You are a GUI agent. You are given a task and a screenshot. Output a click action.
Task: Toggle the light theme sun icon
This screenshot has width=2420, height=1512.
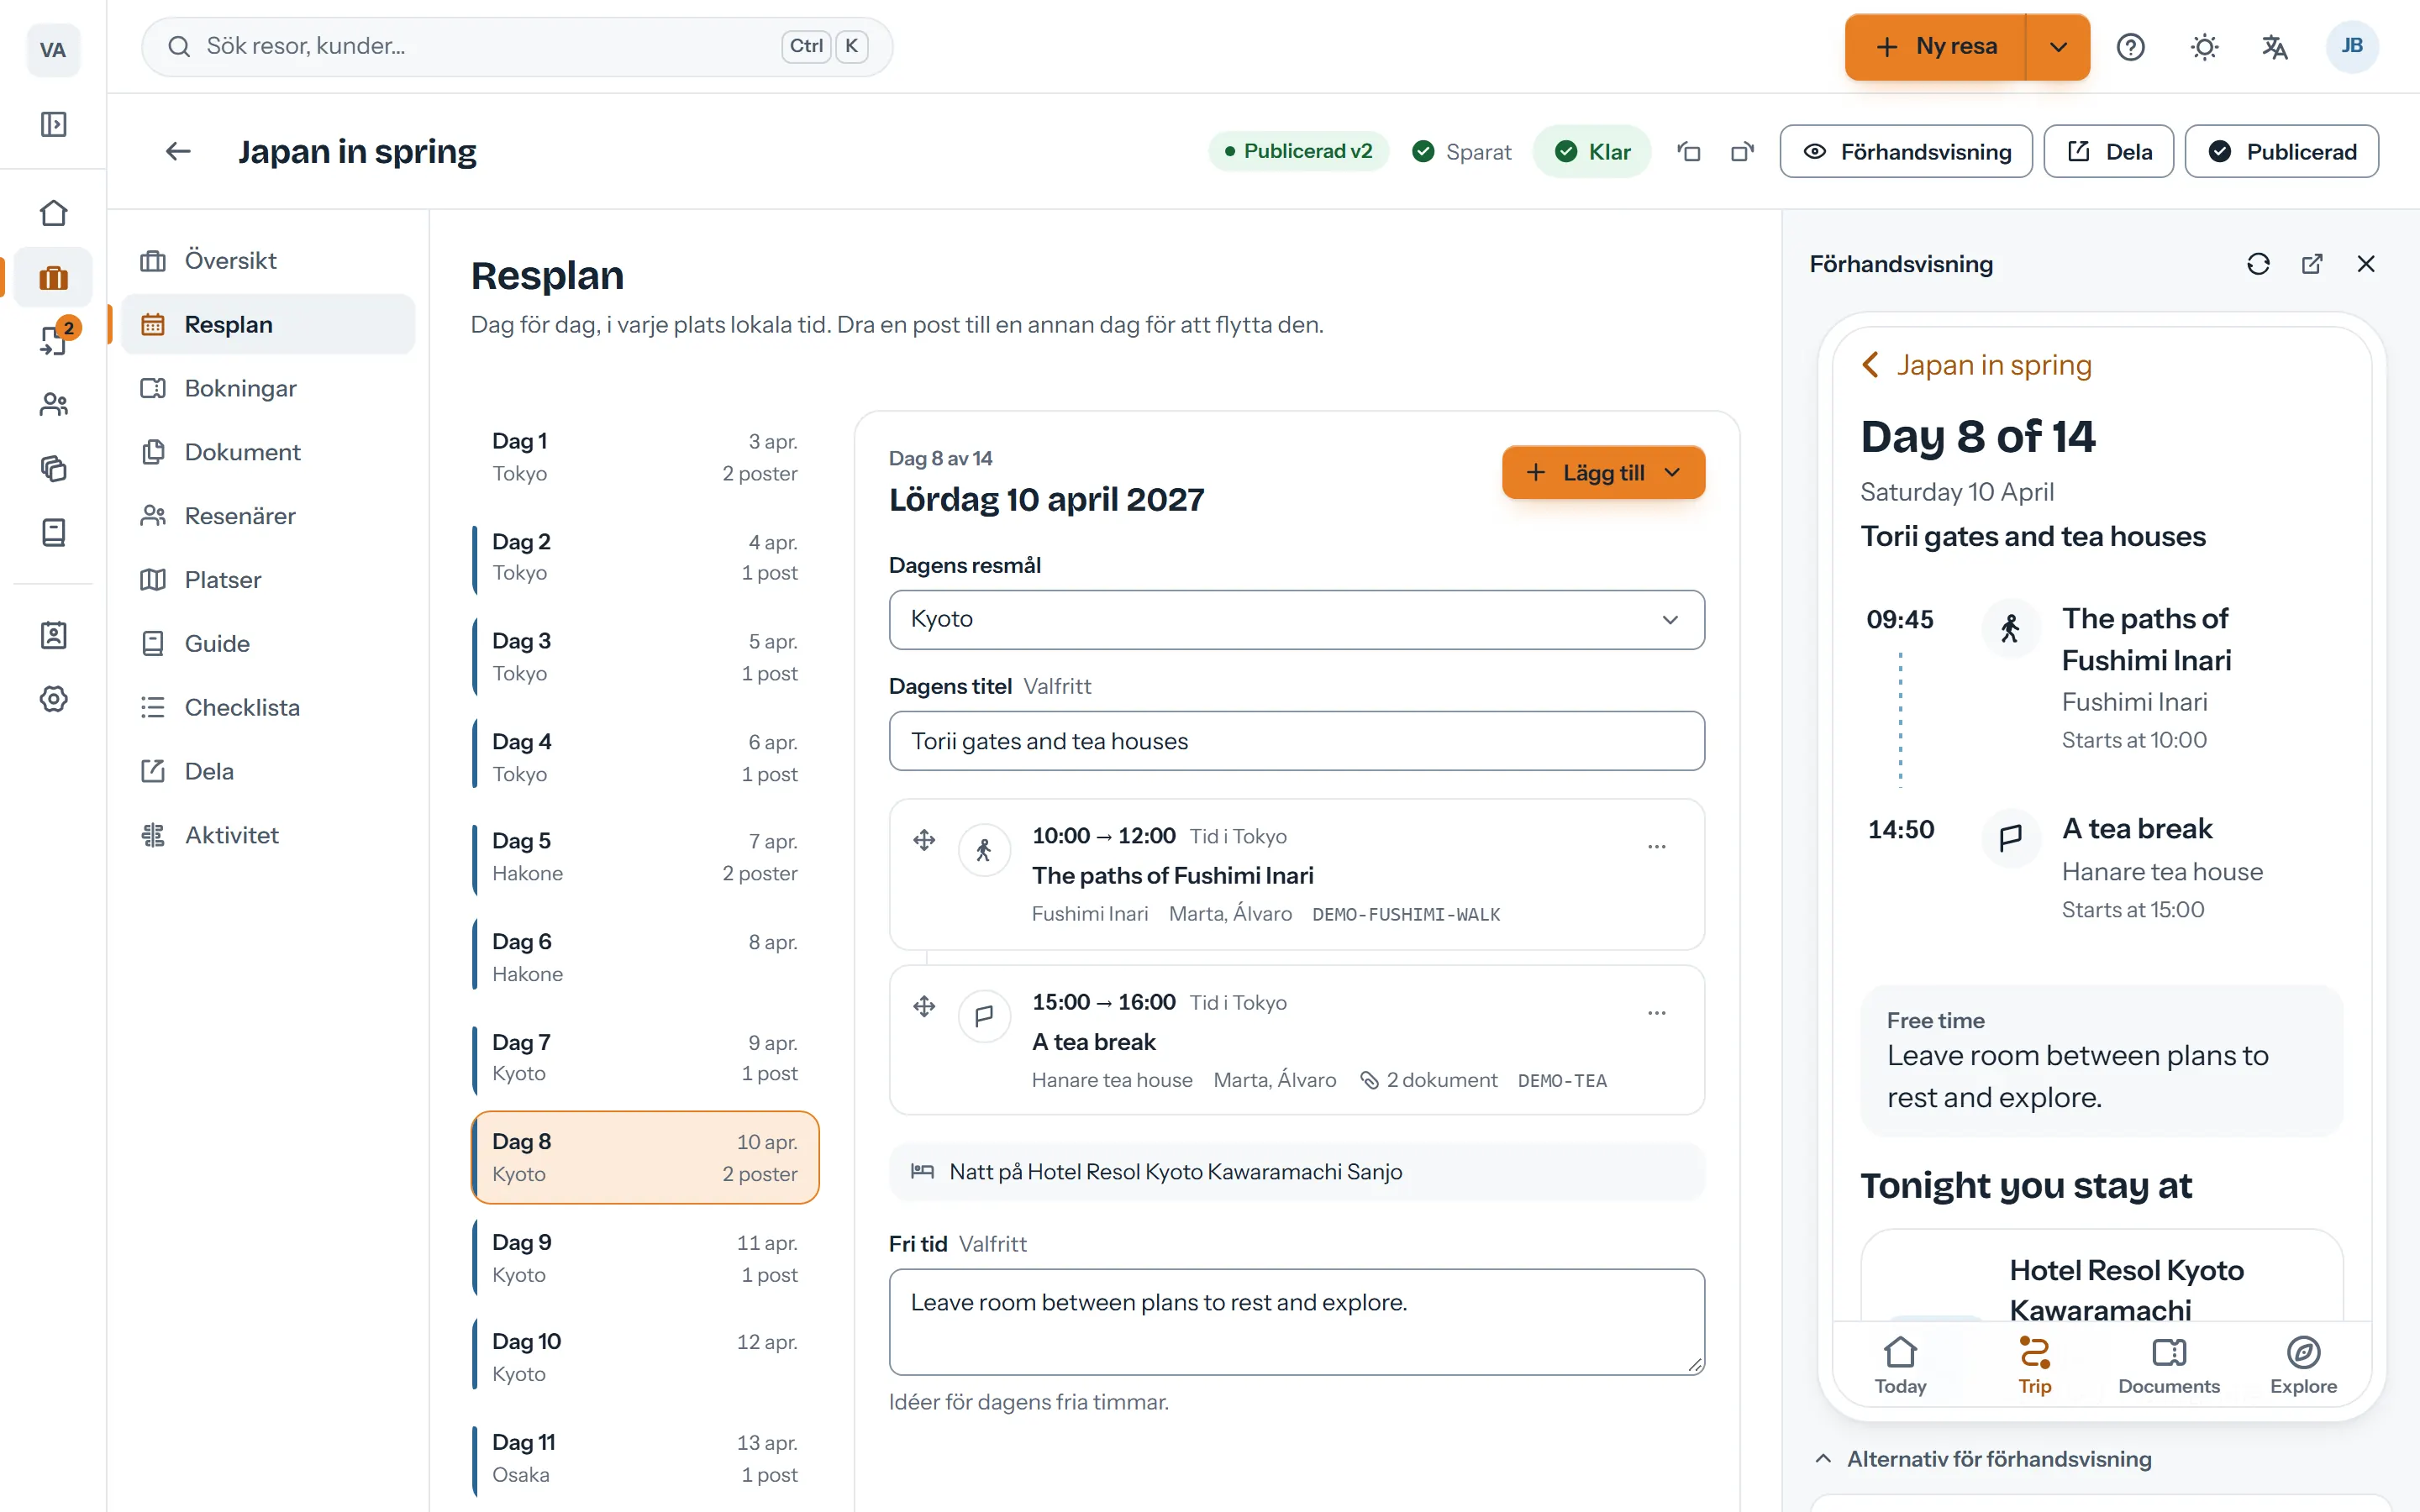point(2204,47)
